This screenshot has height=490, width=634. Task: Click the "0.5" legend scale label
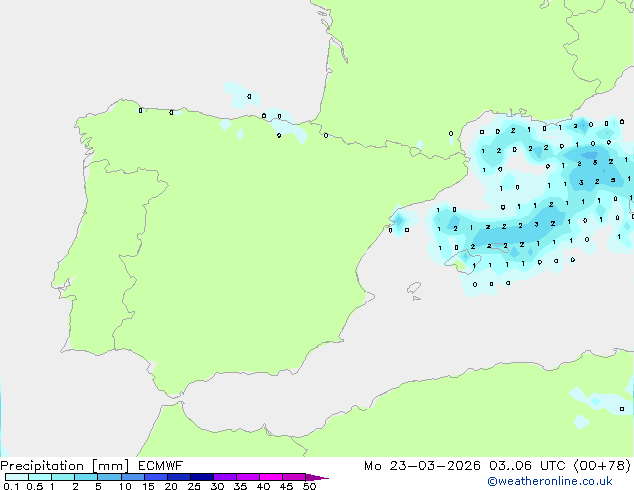[35, 486]
